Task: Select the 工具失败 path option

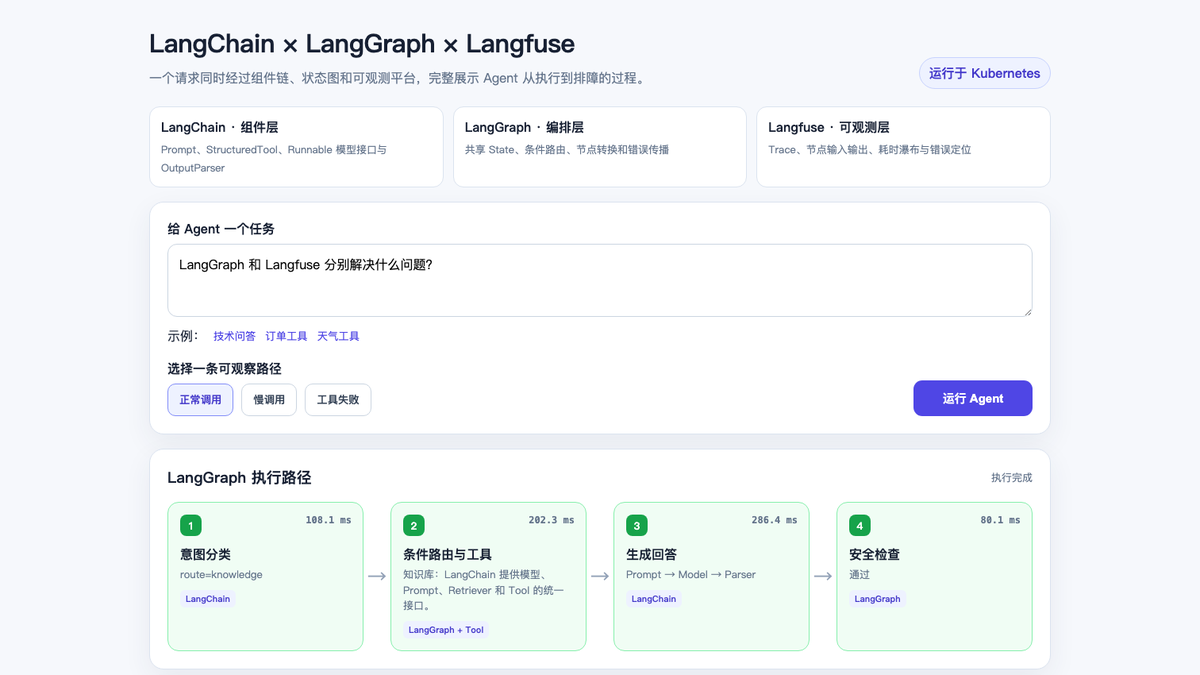Action: point(338,399)
